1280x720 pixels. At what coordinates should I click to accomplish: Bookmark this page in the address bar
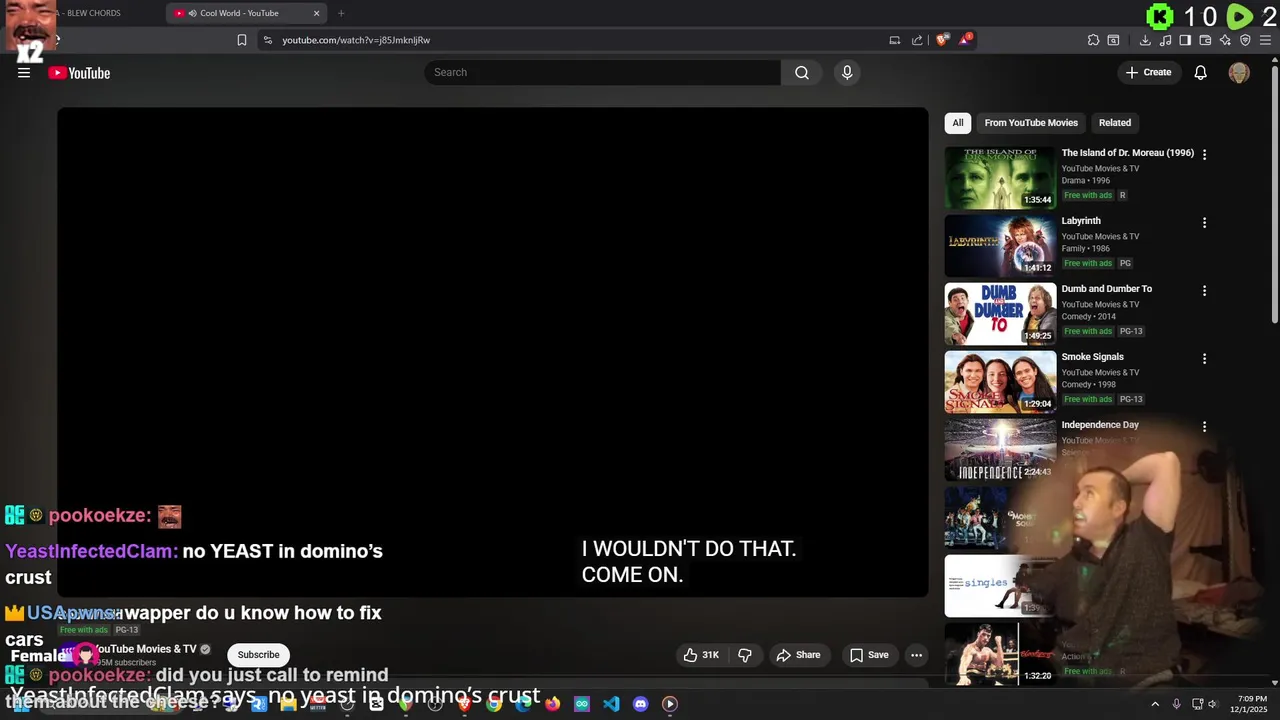click(242, 40)
